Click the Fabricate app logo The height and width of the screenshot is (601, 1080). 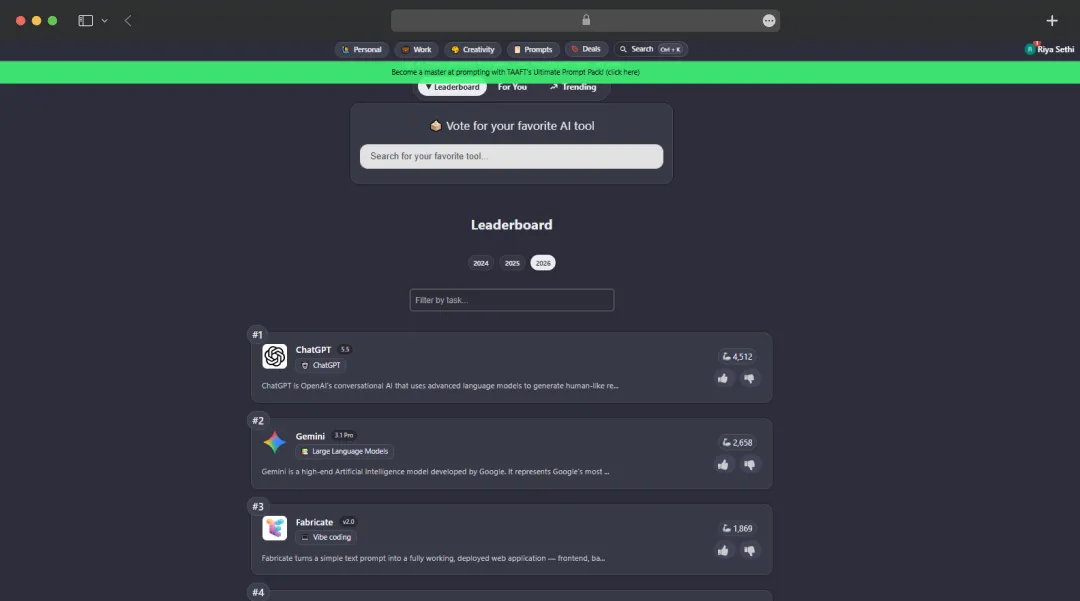[x=274, y=528]
